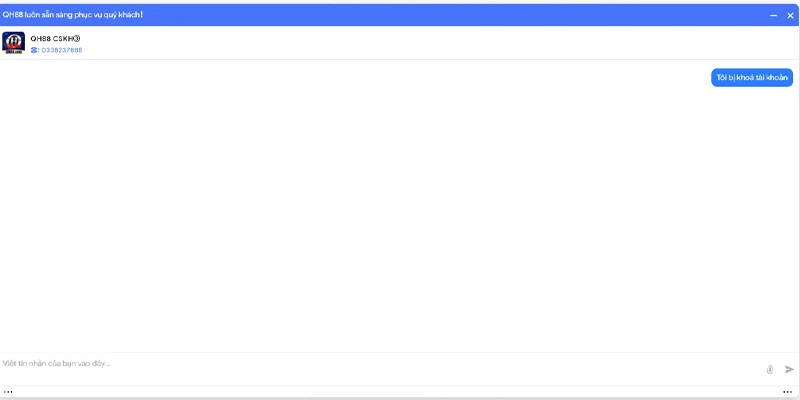Minimize the QH88 chat window

click(x=773, y=15)
